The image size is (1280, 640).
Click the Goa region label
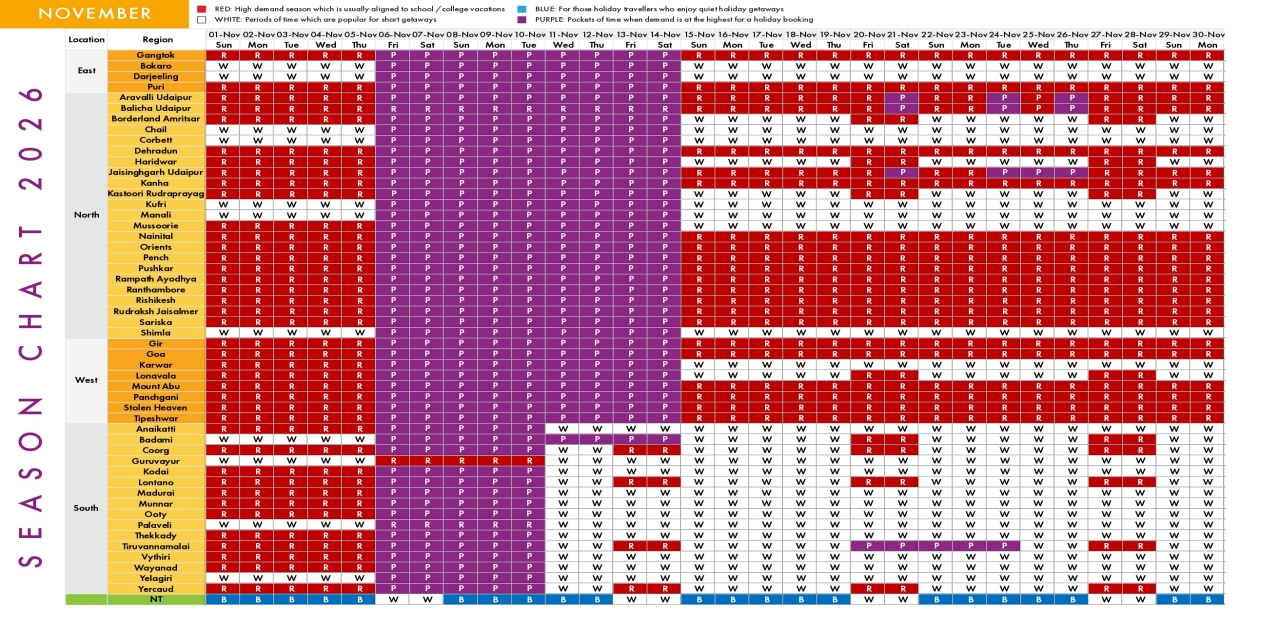(x=155, y=354)
